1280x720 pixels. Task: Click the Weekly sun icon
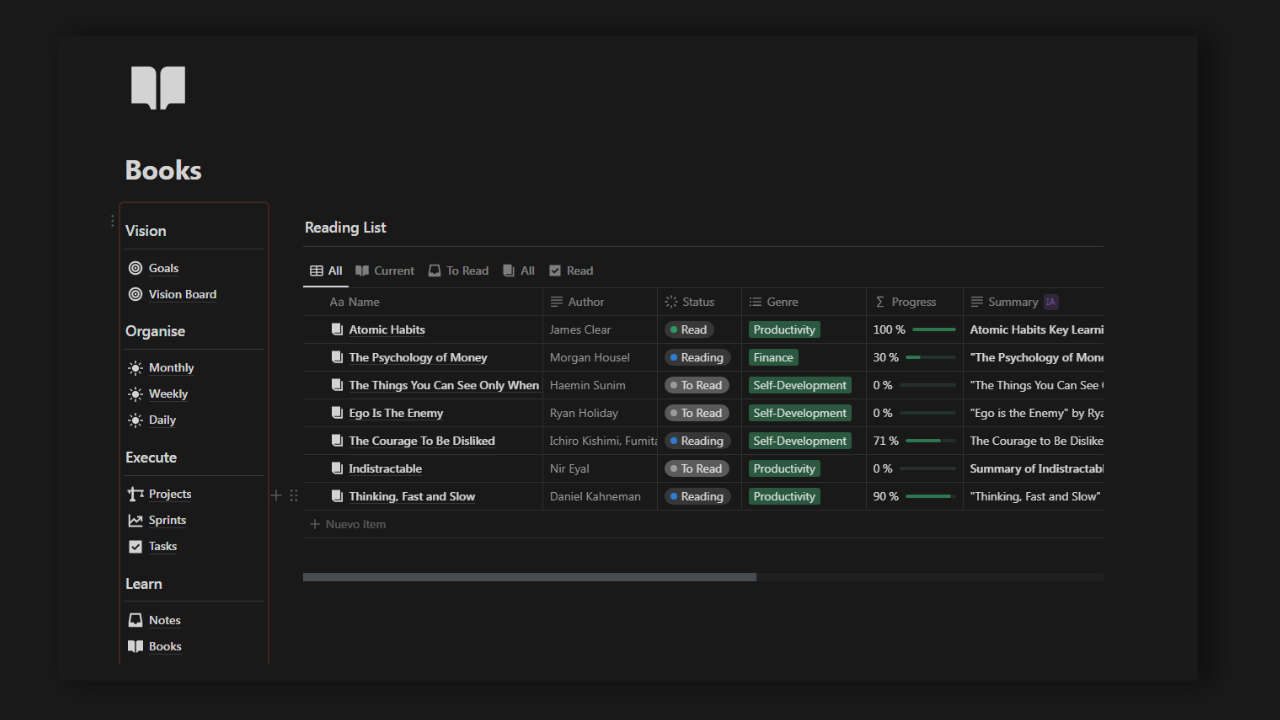click(136, 394)
